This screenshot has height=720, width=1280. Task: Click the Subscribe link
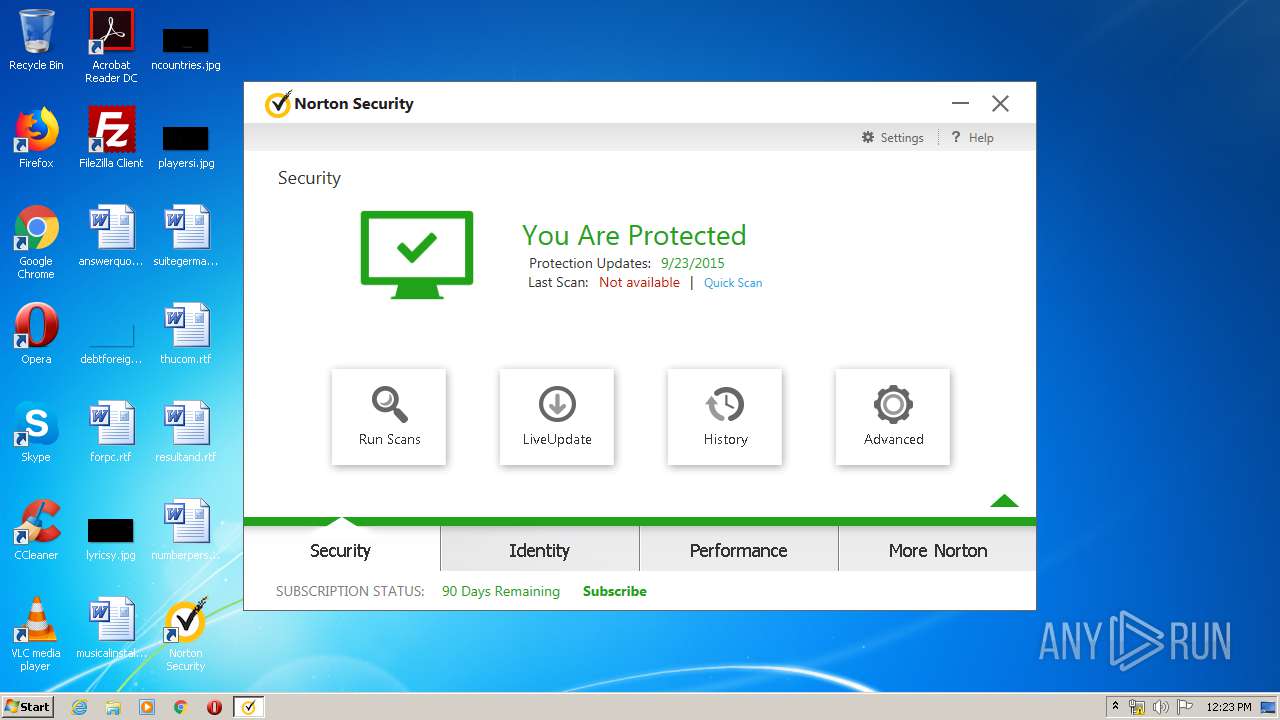(x=615, y=591)
